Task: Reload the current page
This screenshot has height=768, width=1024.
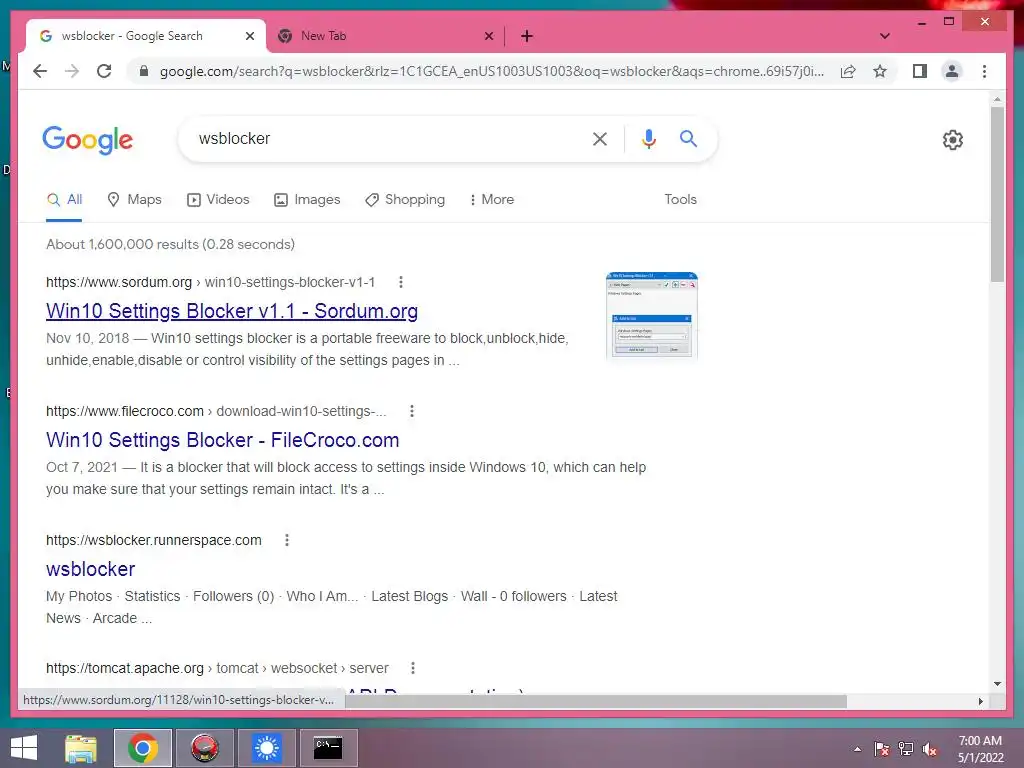Action: click(x=104, y=71)
